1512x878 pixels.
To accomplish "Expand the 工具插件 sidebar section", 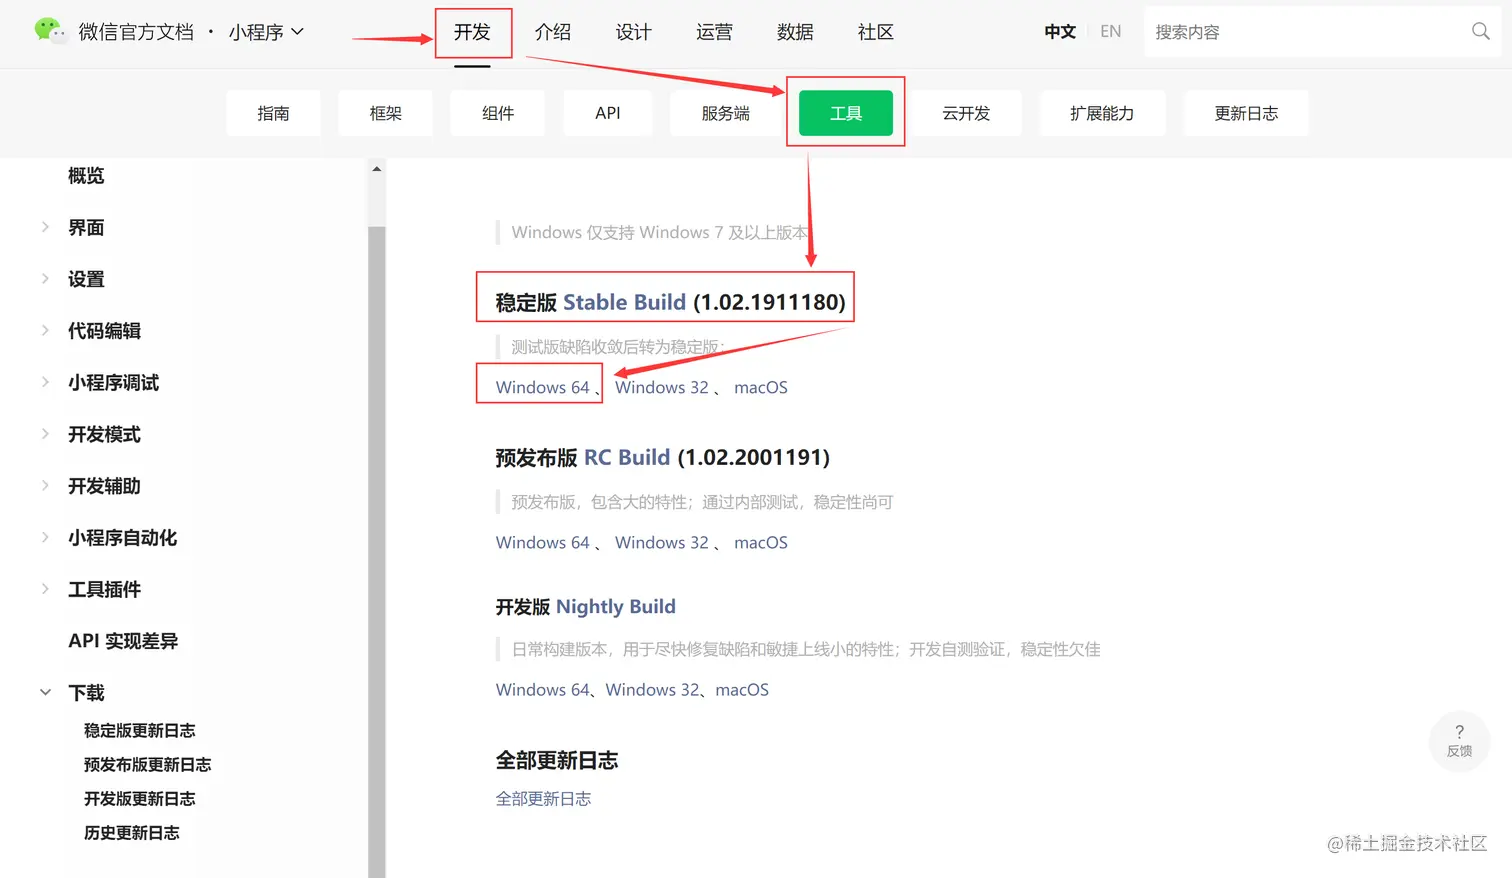I will (x=45, y=589).
